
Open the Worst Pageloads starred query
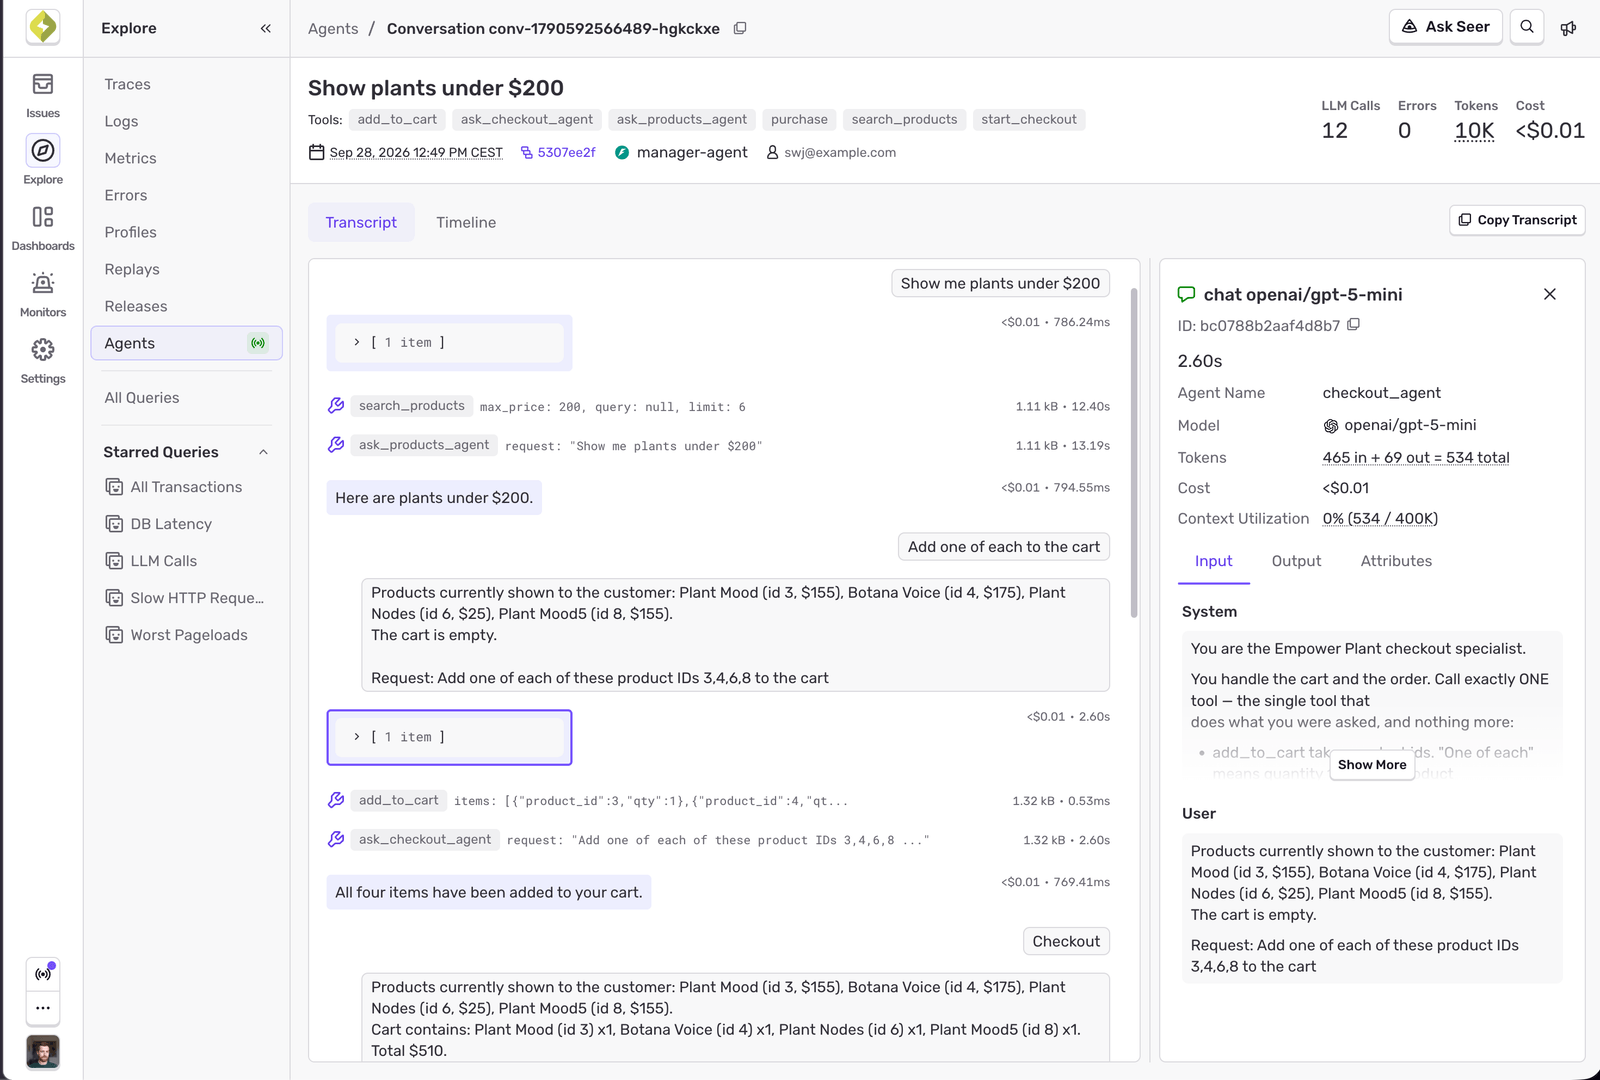189,635
